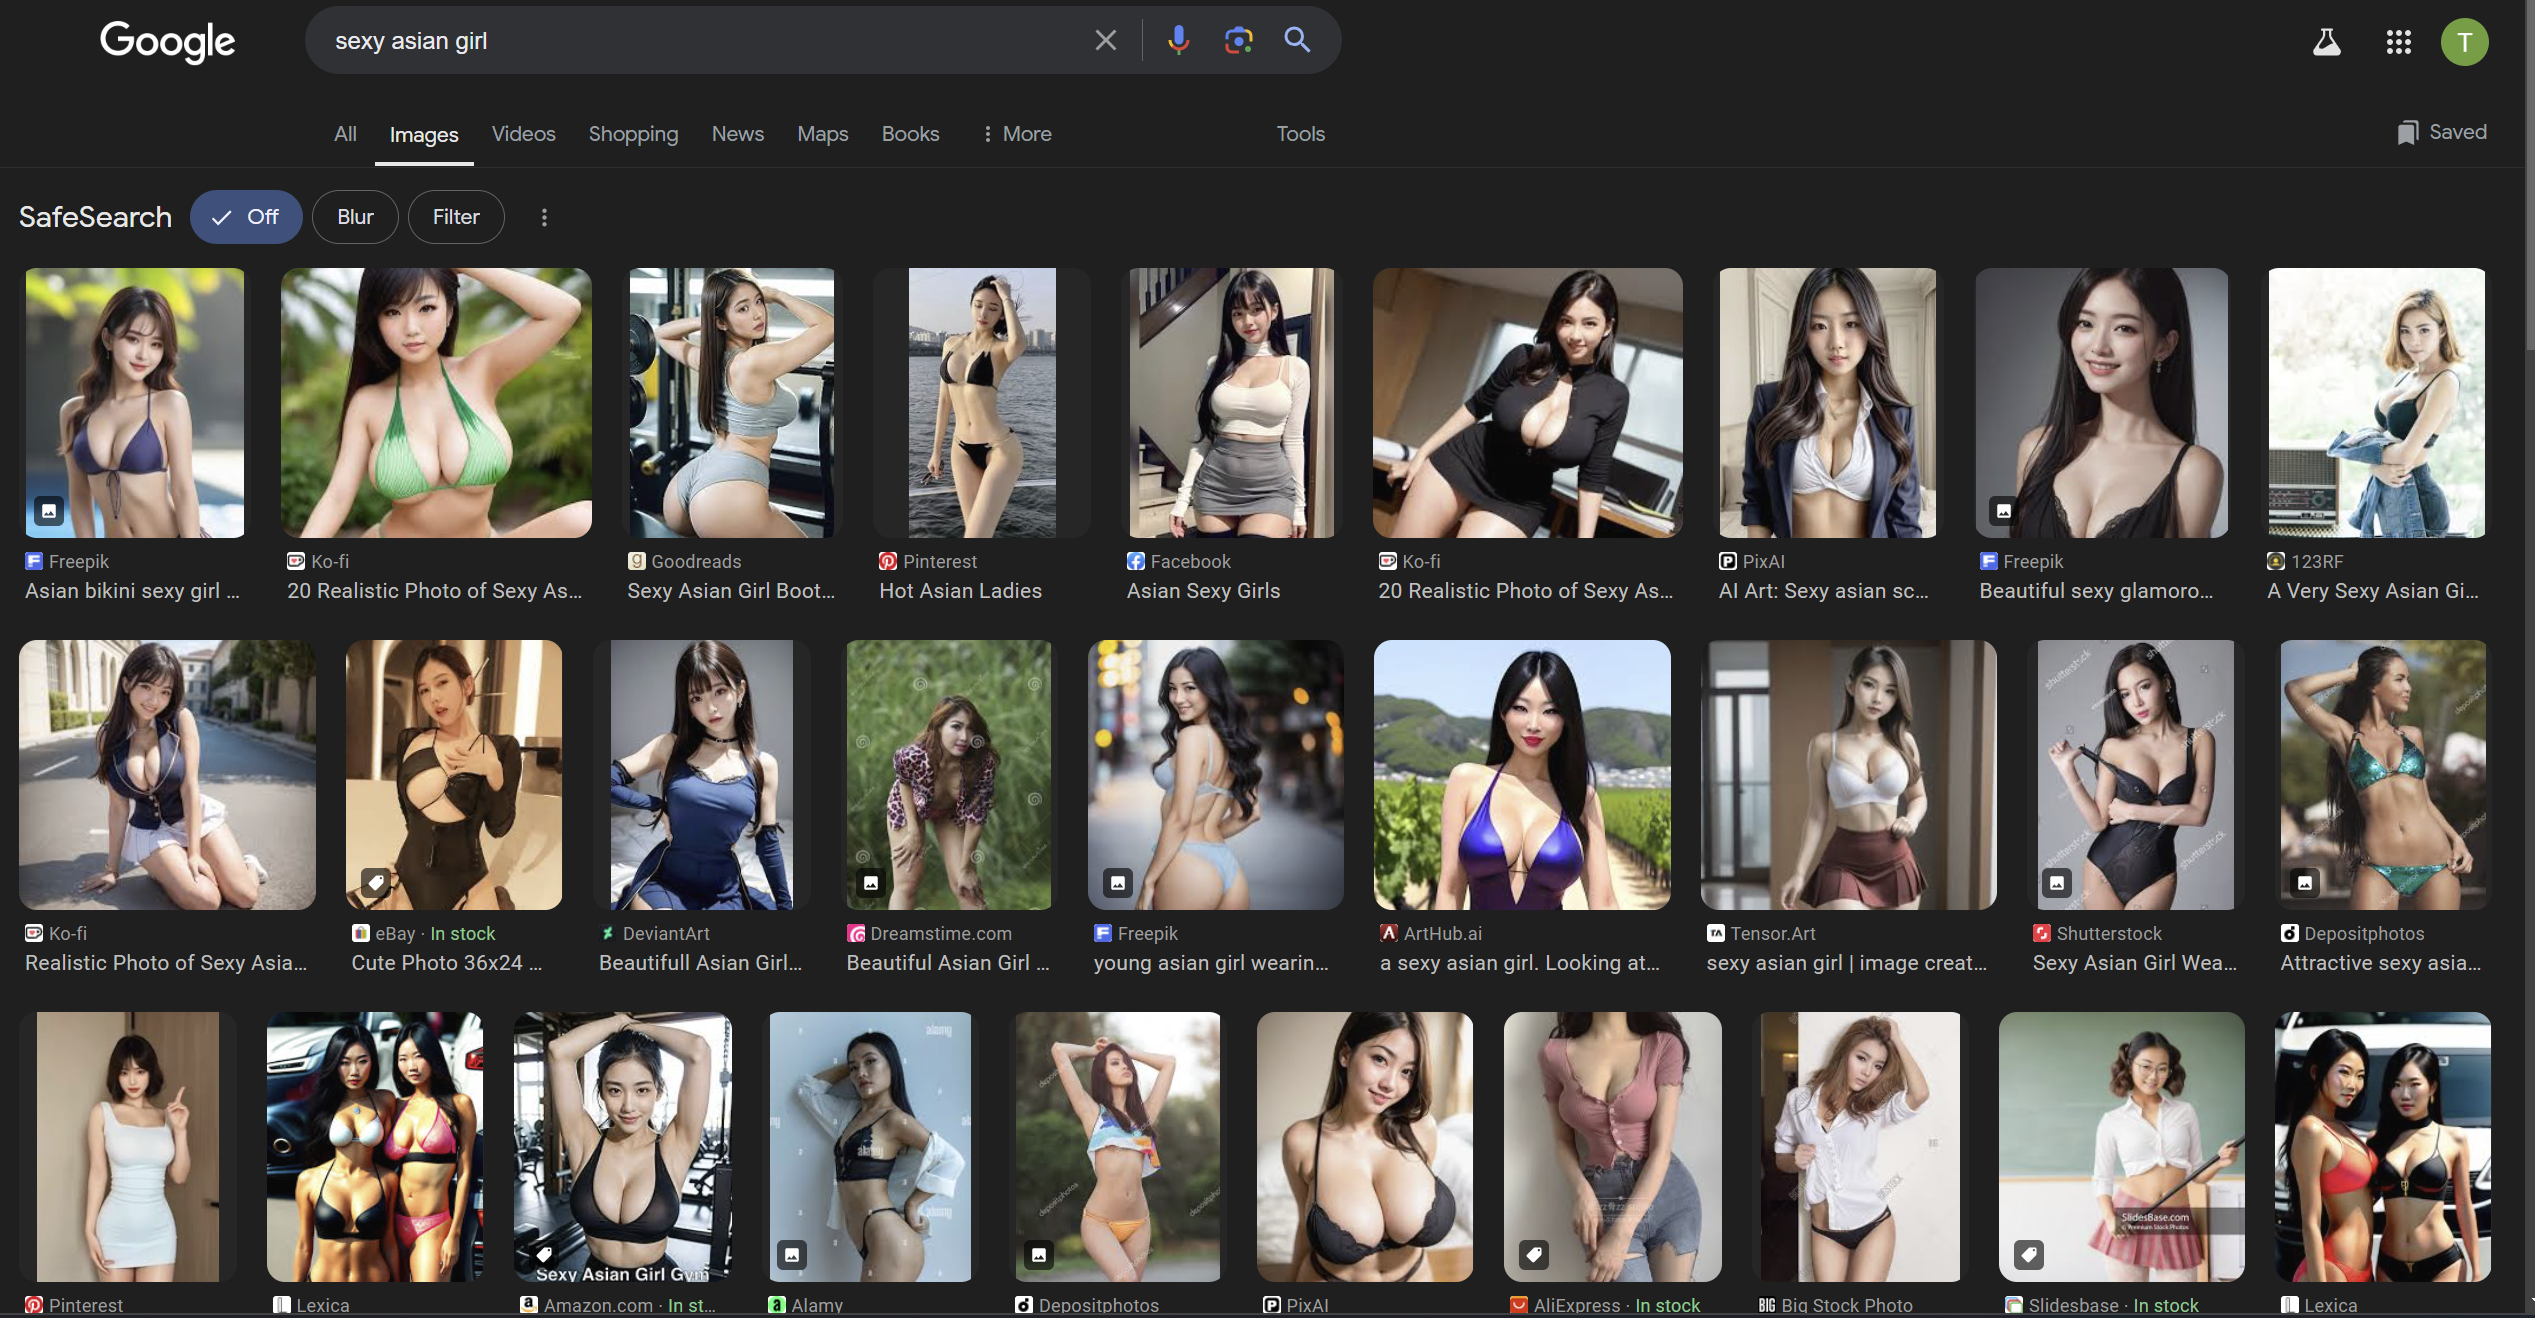Open the Saved collections link

pos(2442,132)
